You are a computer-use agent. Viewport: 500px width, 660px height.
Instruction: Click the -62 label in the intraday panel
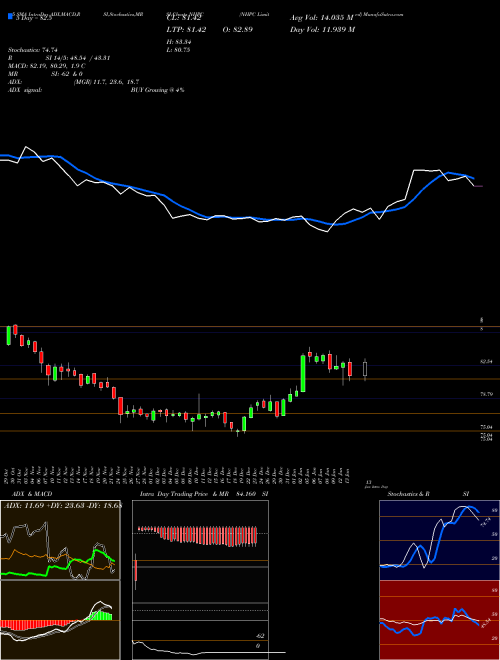click(x=261, y=636)
